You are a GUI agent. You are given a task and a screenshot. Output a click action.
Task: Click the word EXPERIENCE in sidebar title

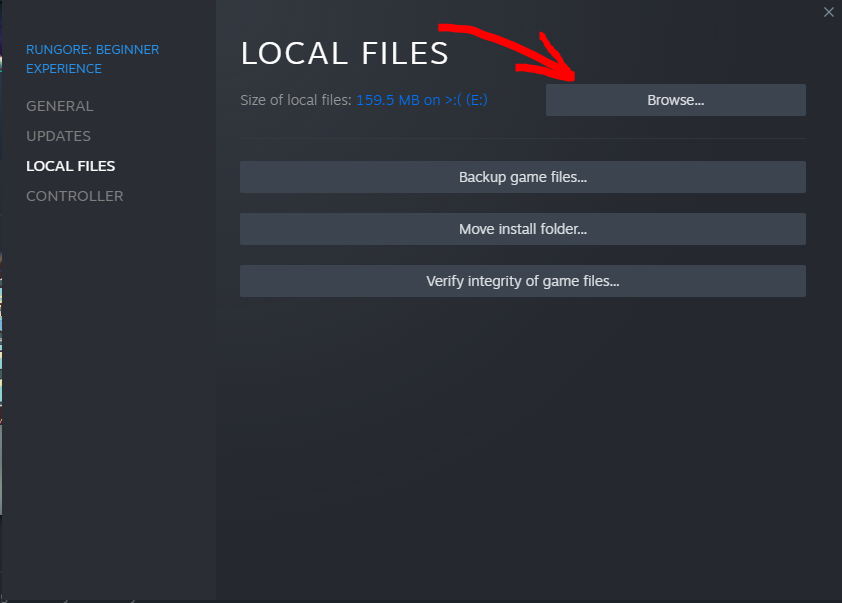tap(64, 69)
